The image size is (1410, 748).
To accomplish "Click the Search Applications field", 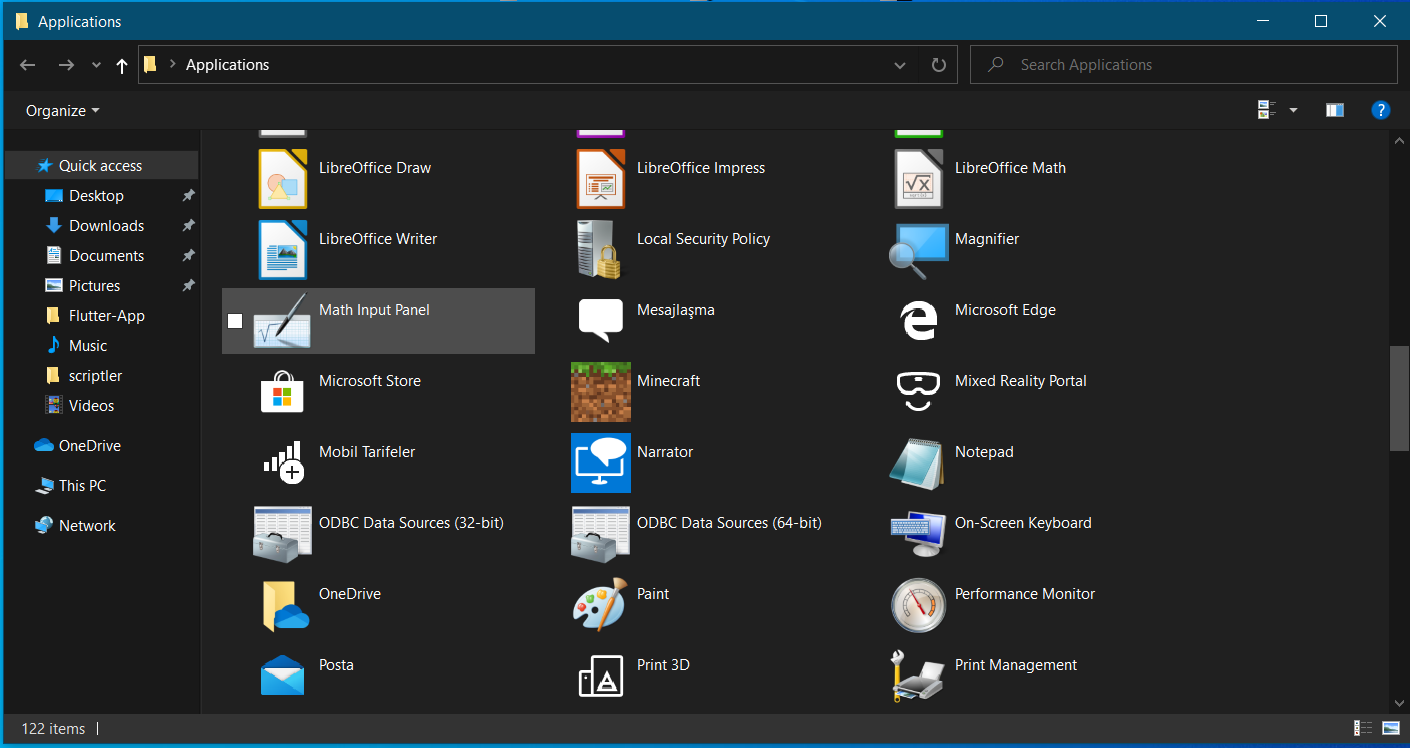I will coord(1184,65).
